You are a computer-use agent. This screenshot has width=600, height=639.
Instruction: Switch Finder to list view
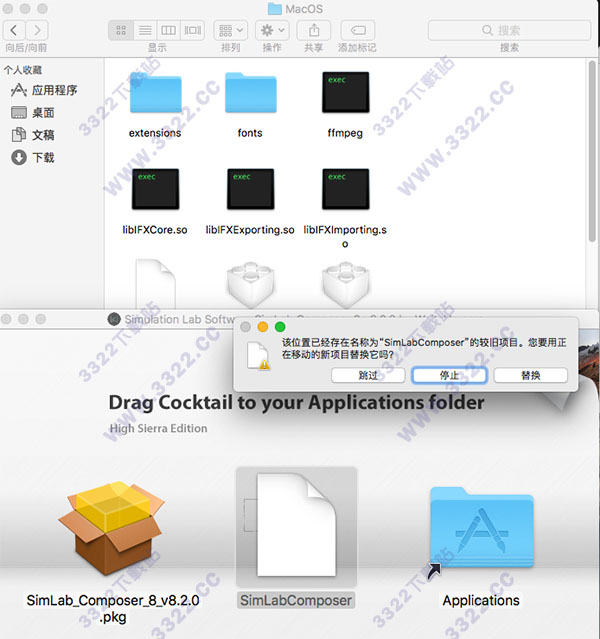pyautogui.click(x=145, y=30)
